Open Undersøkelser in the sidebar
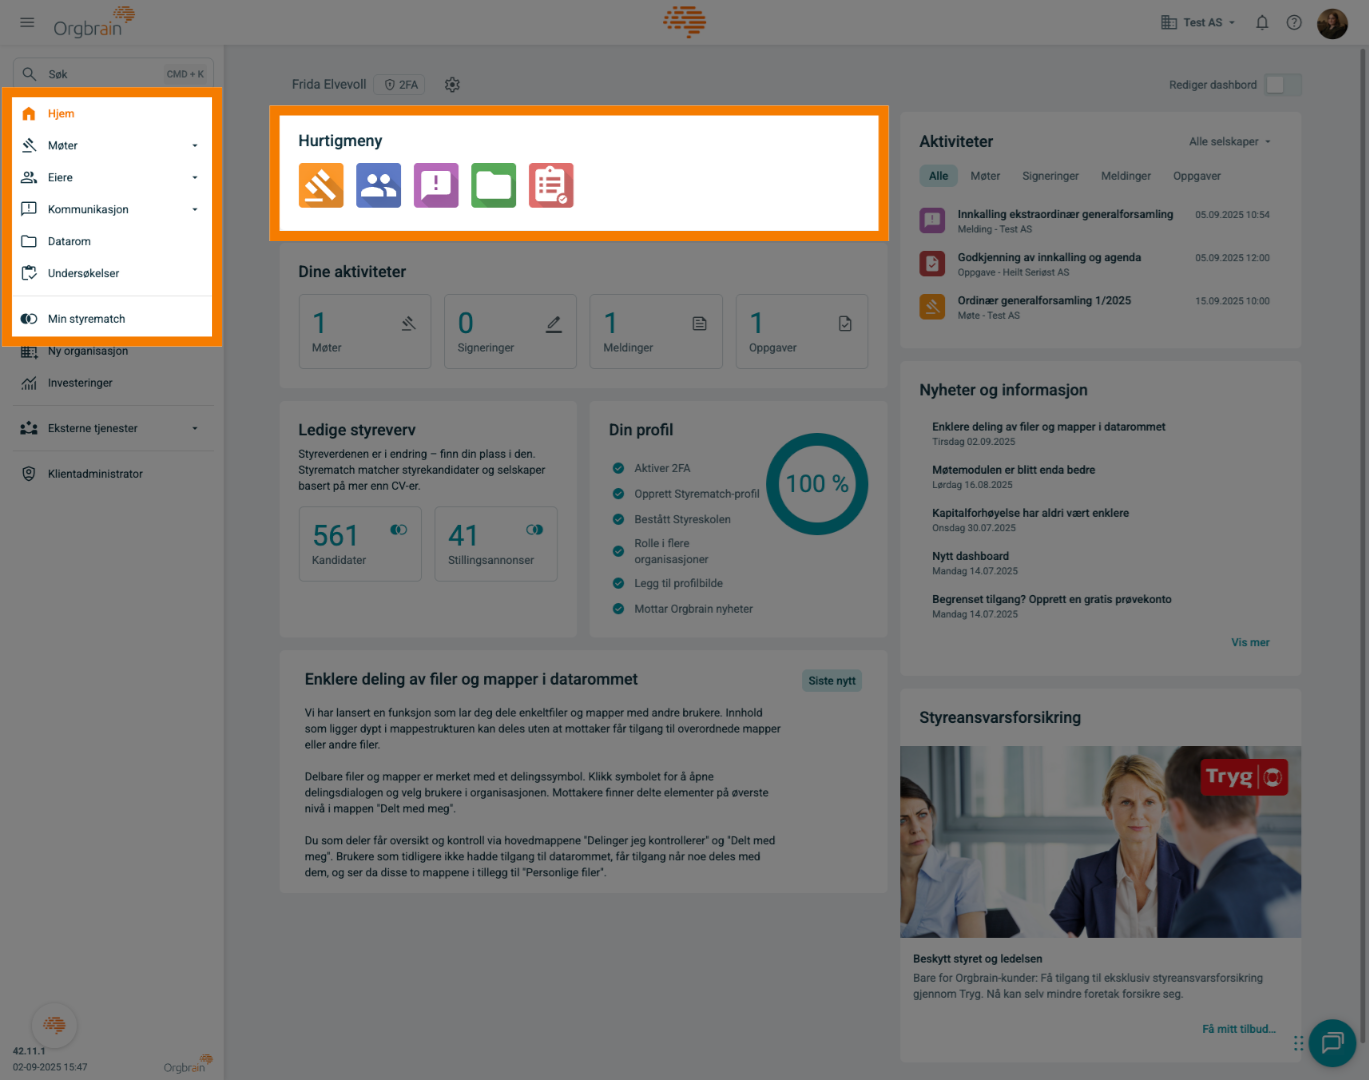The width and height of the screenshot is (1369, 1080). 112,273
